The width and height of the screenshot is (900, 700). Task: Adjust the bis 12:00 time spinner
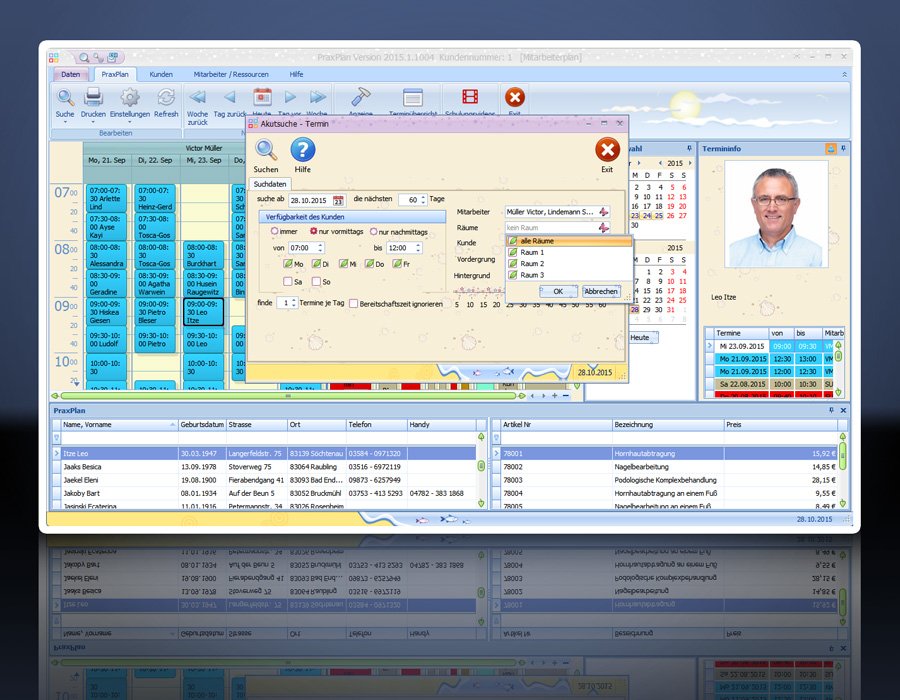[x=418, y=248]
